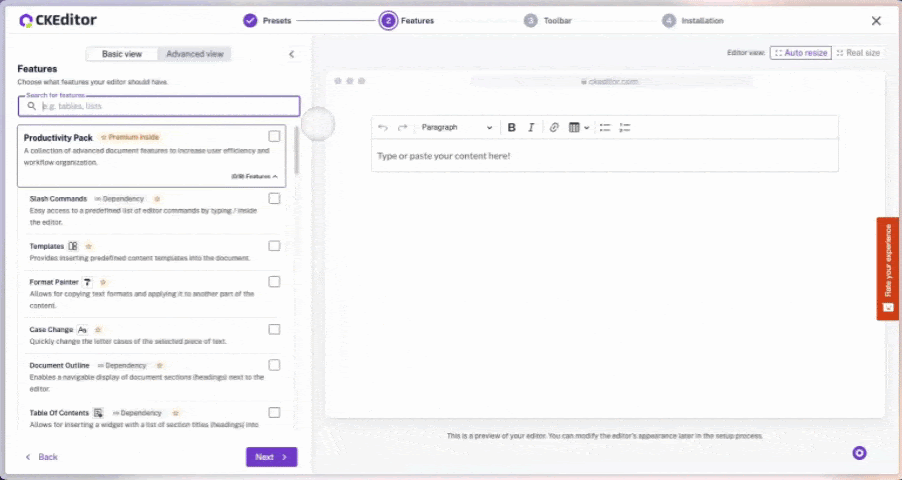Insert a to-do list
This screenshot has width=902, height=480.
[x=625, y=128]
